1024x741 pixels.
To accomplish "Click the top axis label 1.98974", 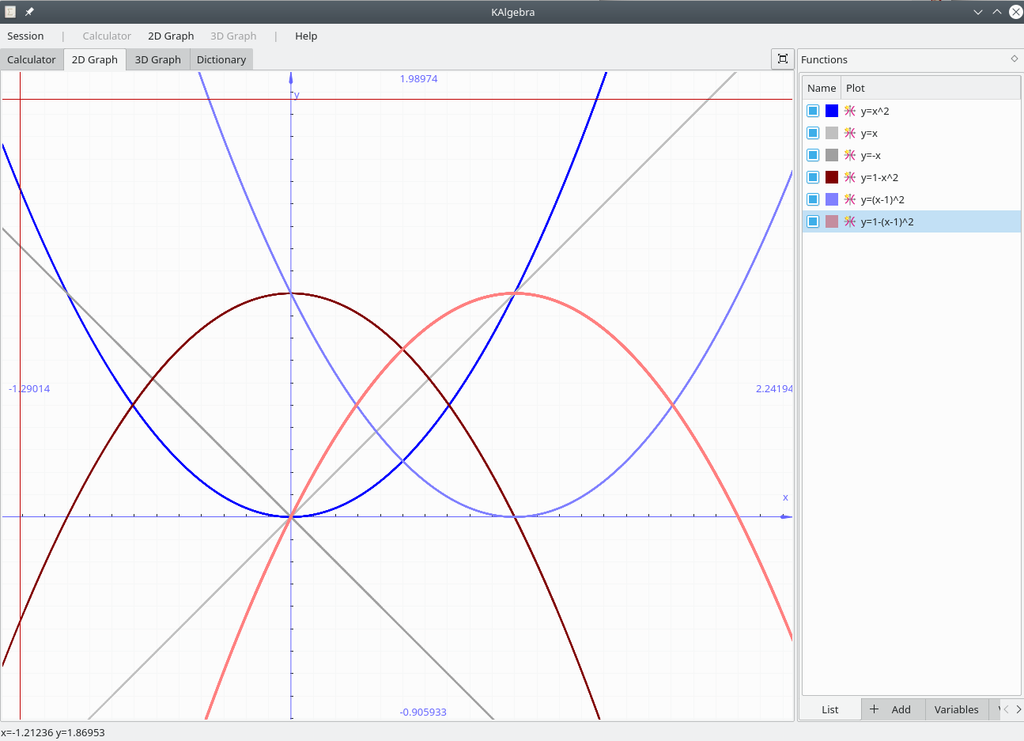I will [419, 79].
